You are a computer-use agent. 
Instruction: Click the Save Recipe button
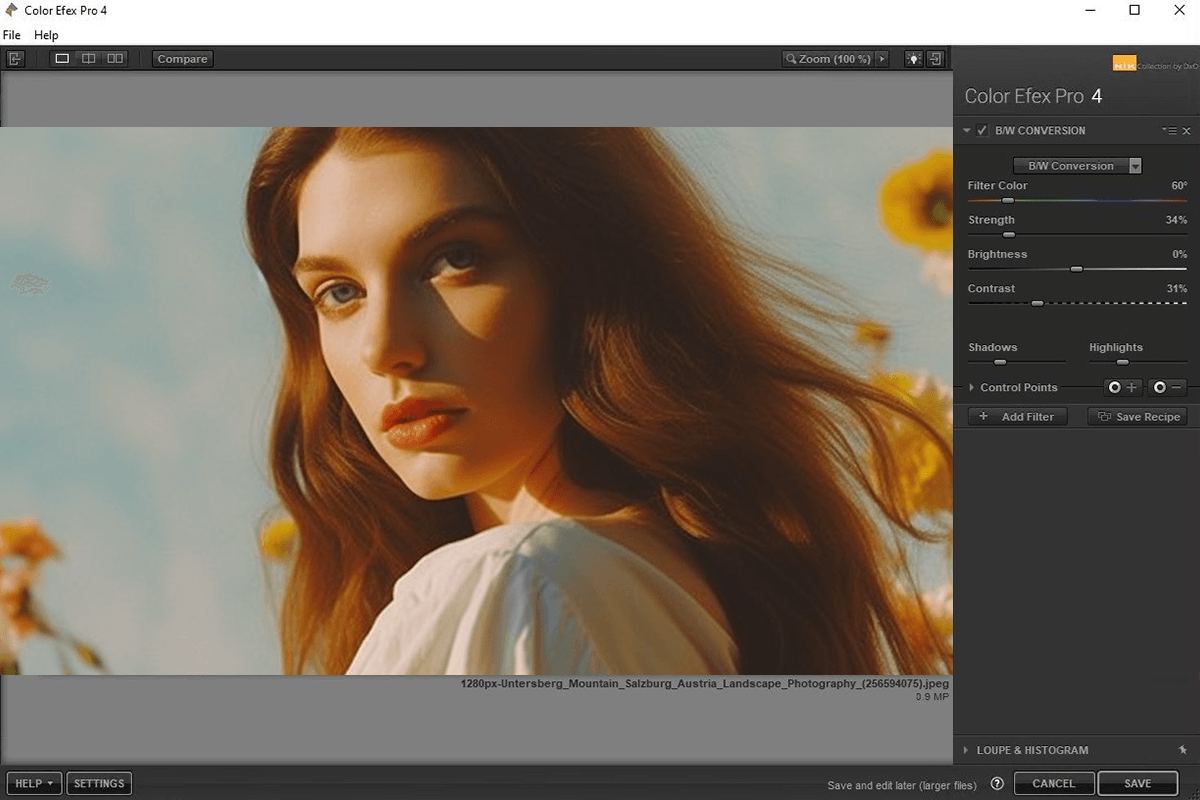pos(1137,416)
